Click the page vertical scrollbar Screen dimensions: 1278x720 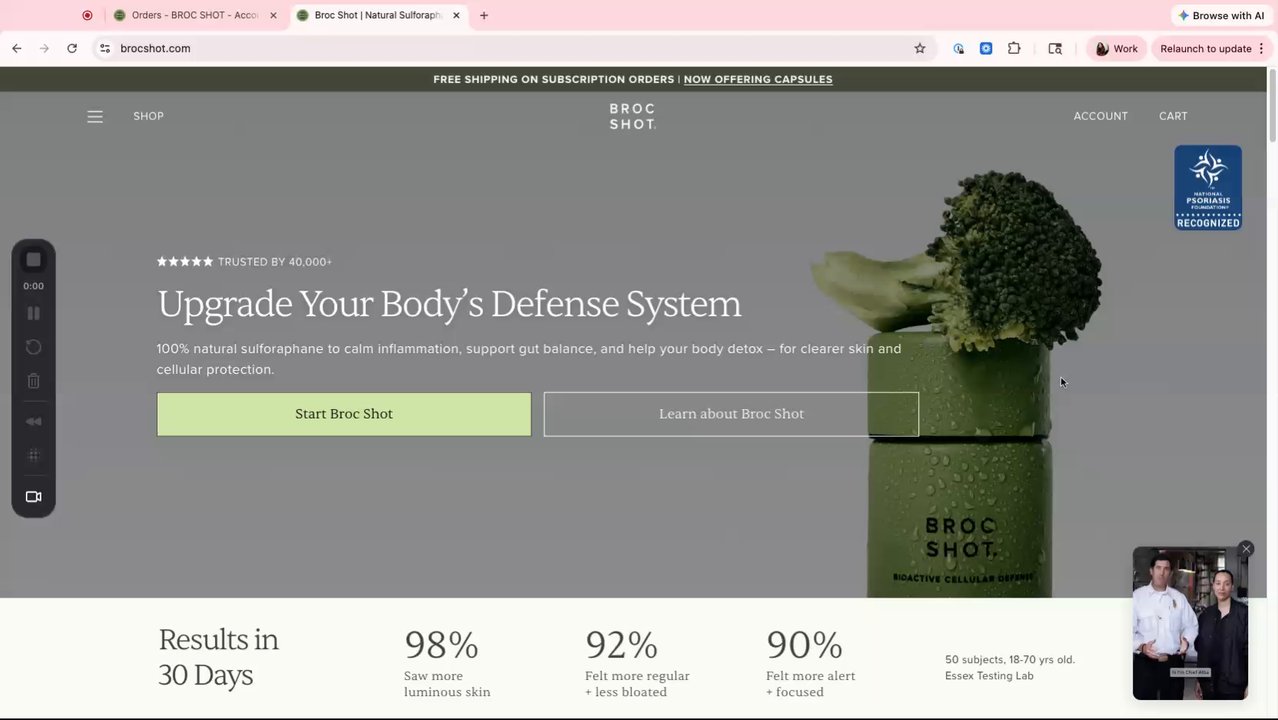click(1272, 108)
